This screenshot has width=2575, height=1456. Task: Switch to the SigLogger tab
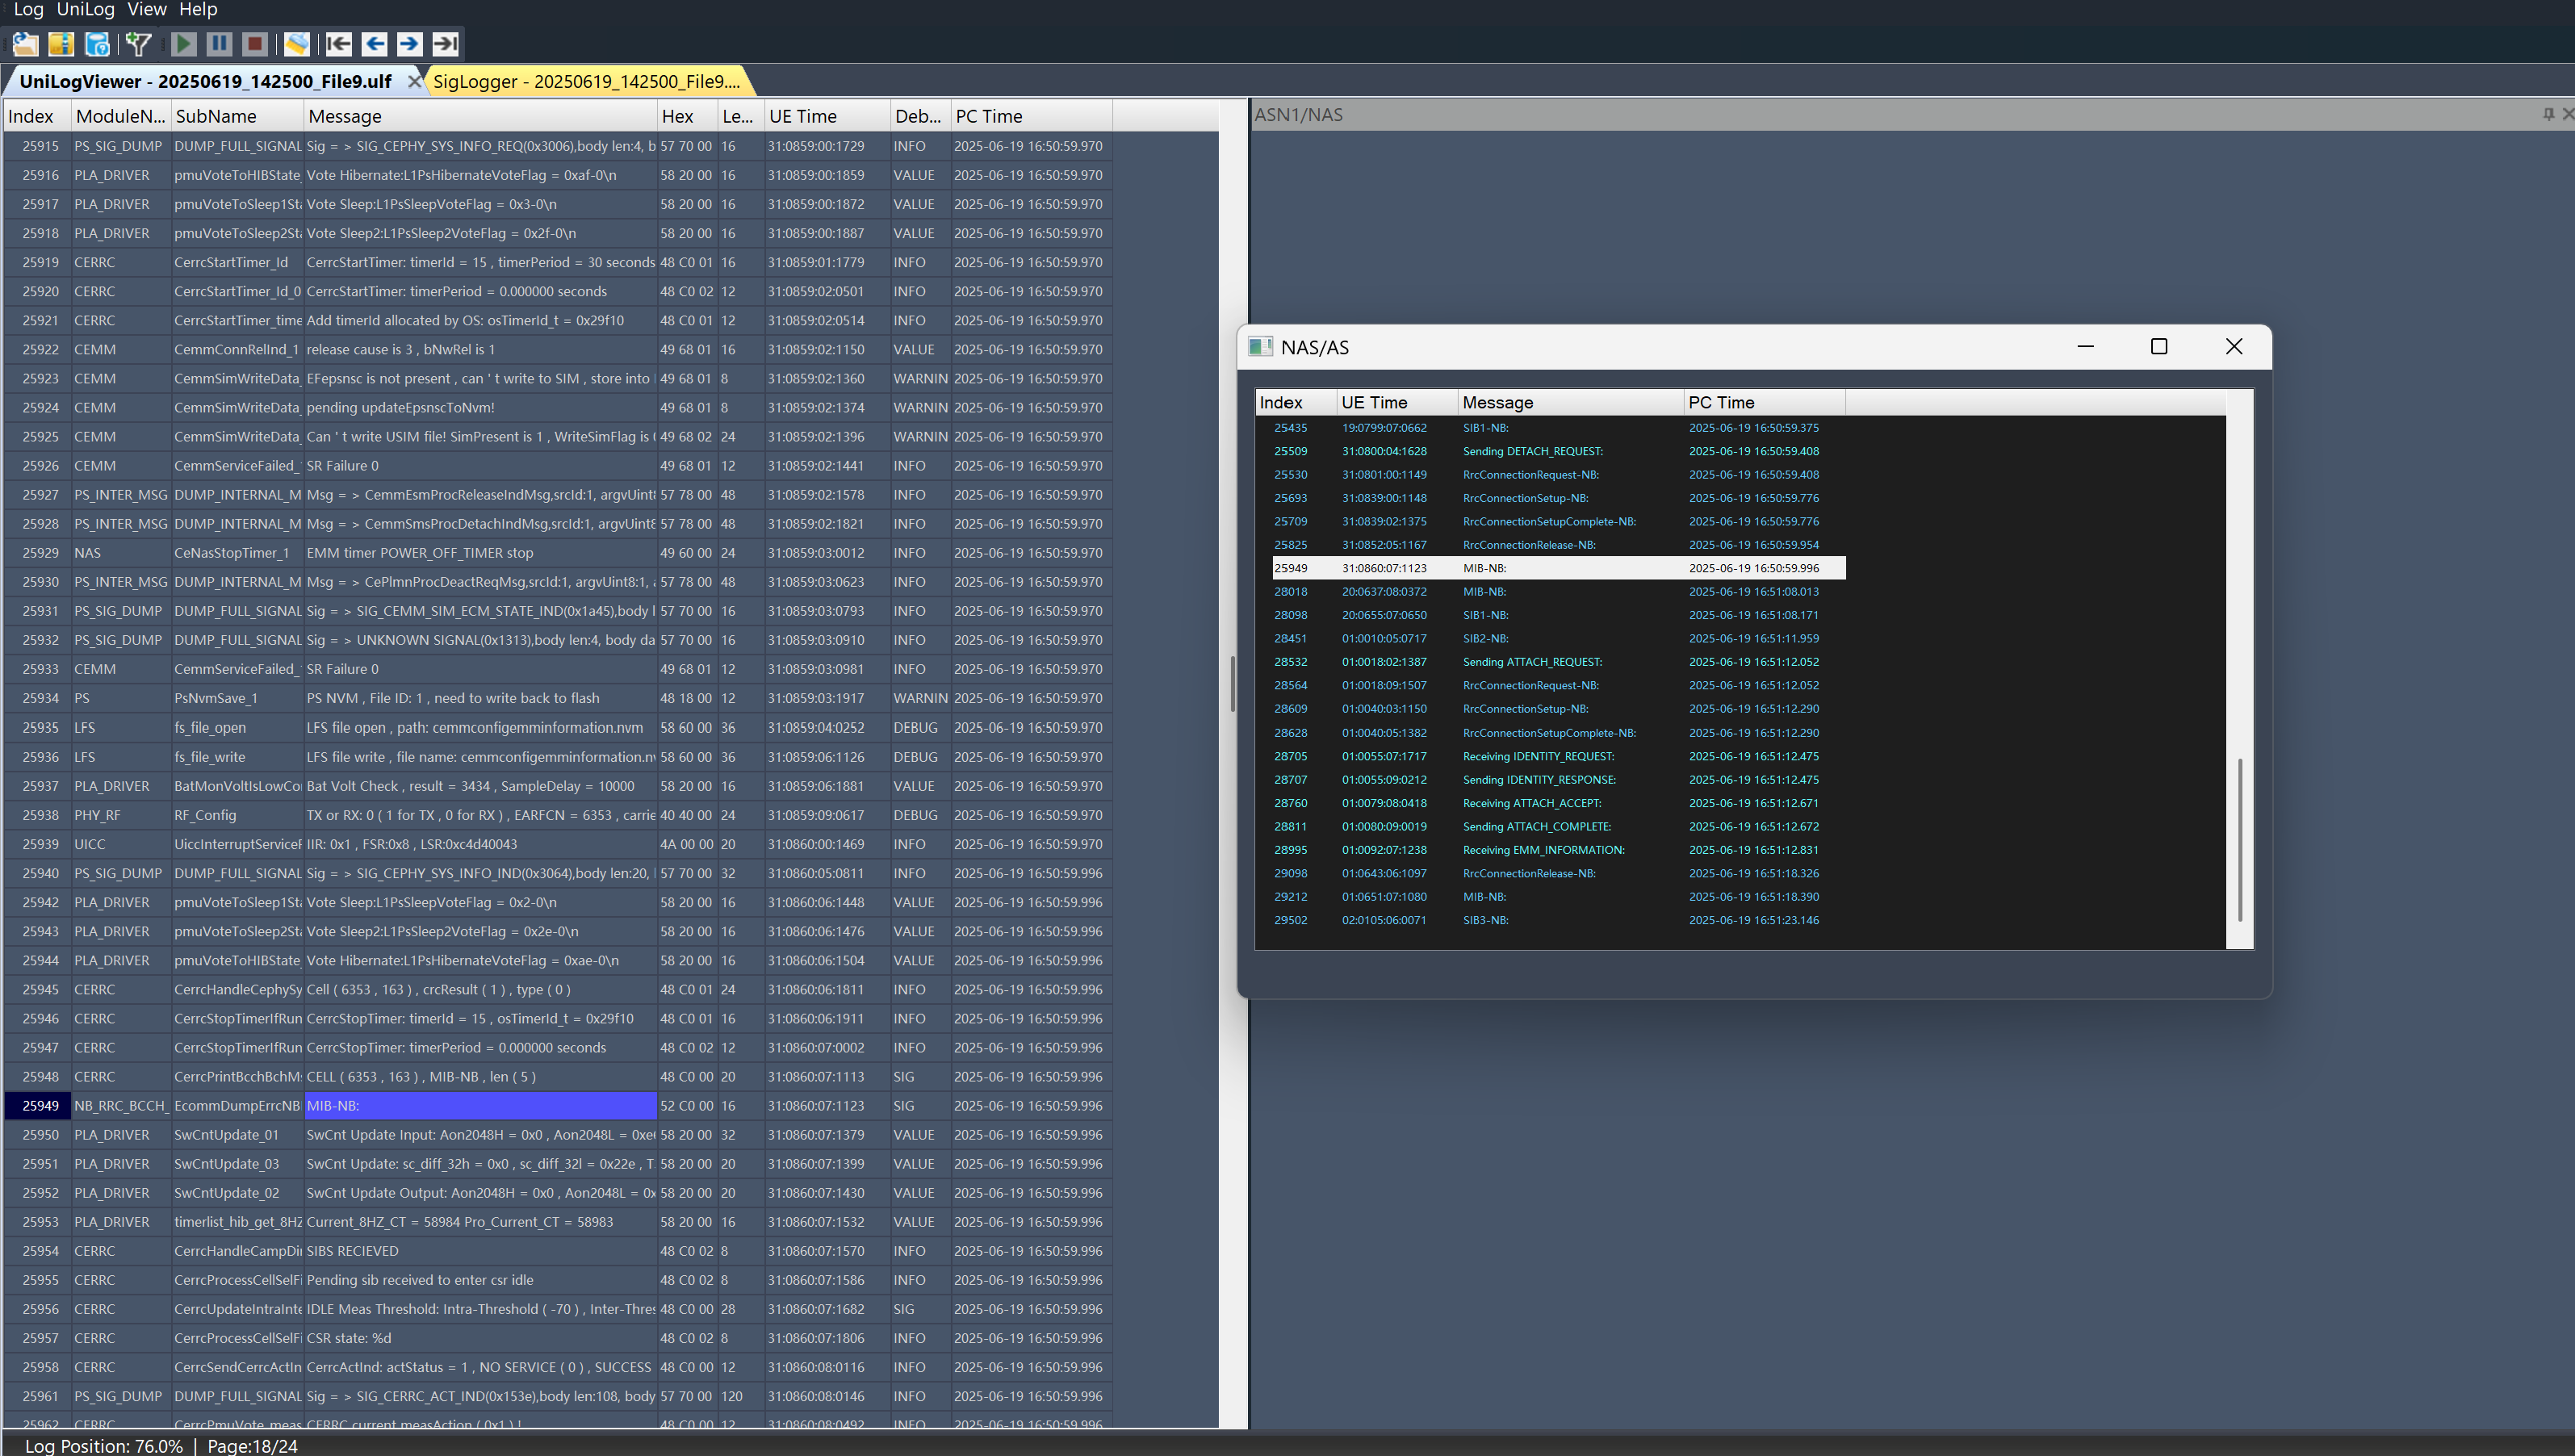pyautogui.click(x=586, y=81)
